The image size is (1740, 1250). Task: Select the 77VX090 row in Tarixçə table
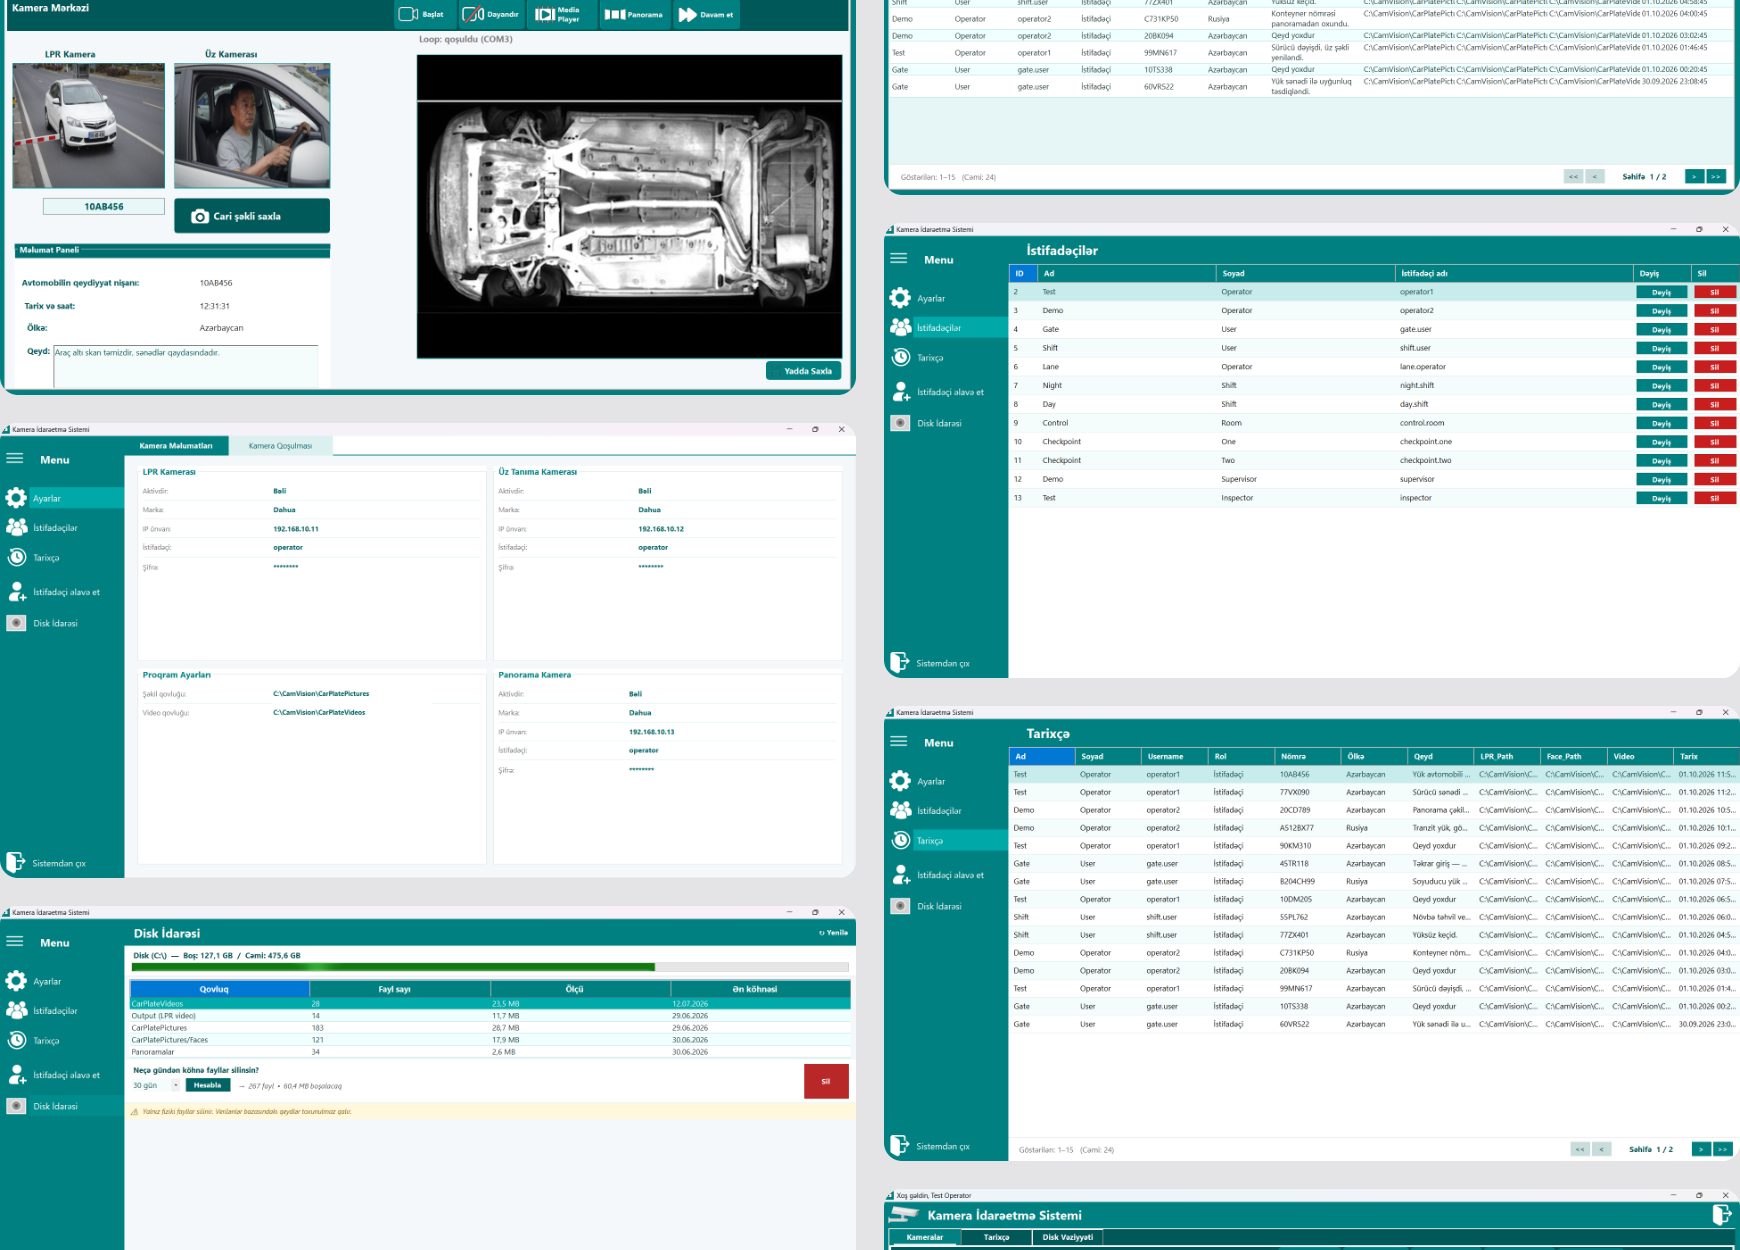[1374, 792]
